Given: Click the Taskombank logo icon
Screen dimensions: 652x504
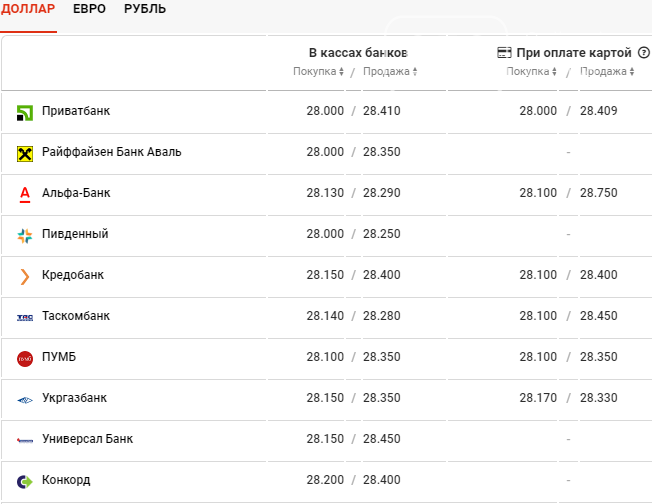Looking at the screenshot, I should click(25, 317).
